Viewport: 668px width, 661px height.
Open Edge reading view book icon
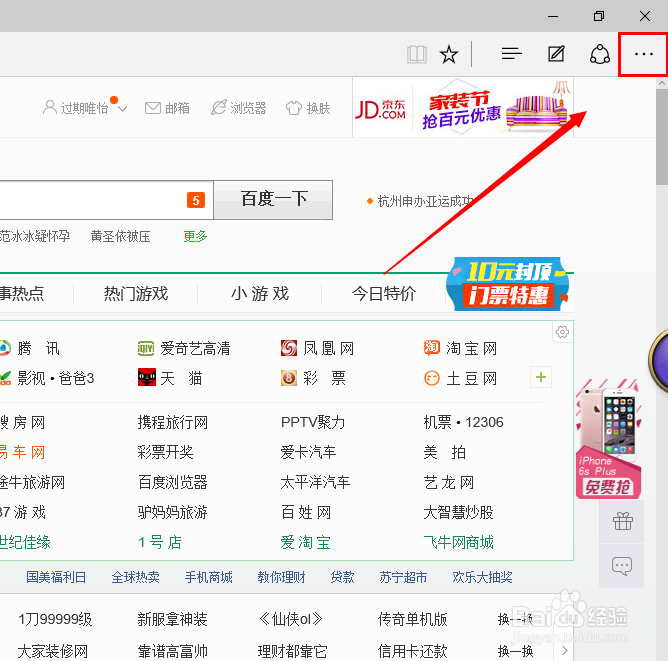(417, 55)
